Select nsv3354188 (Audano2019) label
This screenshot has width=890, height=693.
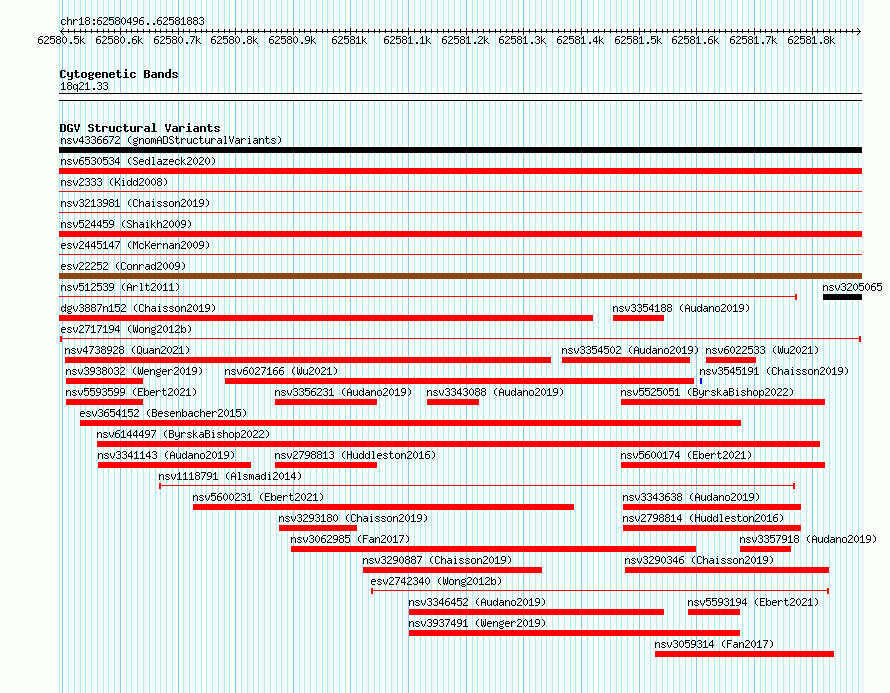[x=681, y=308]
